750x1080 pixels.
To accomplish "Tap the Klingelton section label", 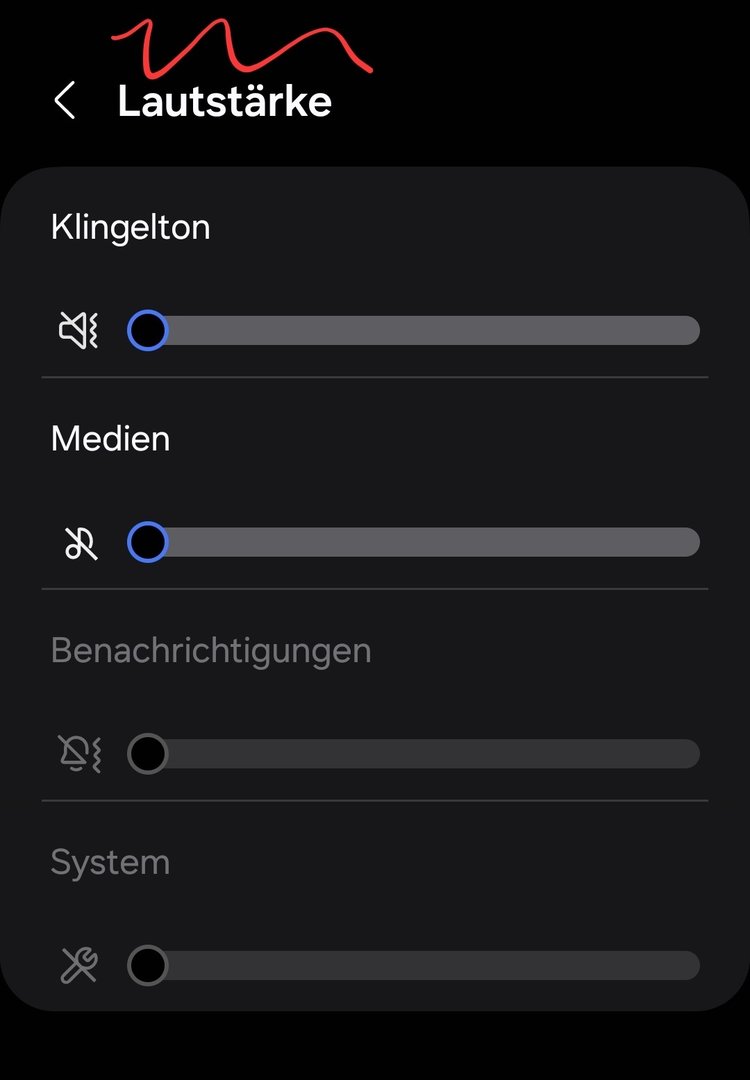I will point(130,227).
